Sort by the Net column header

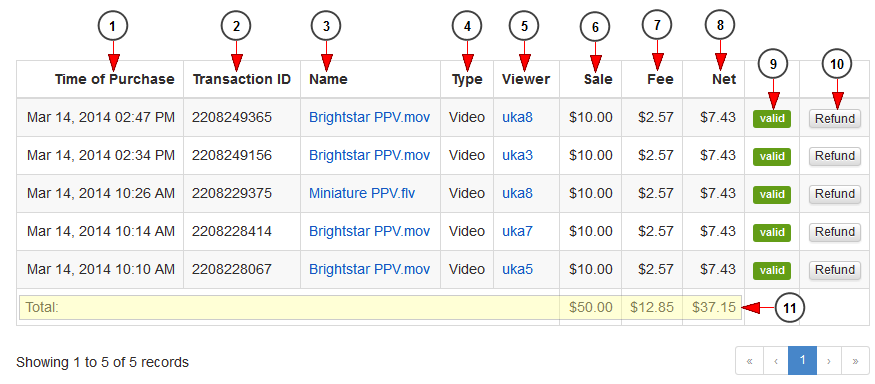coord(724,80)
